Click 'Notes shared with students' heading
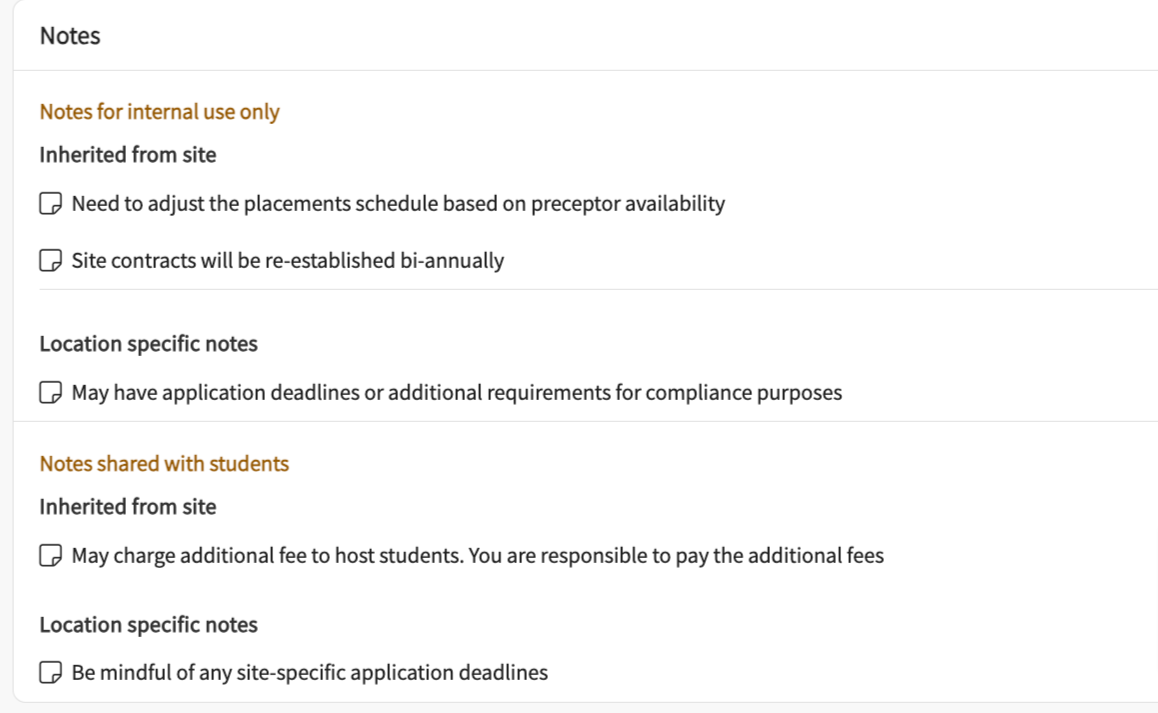 (x=164, y=464)
